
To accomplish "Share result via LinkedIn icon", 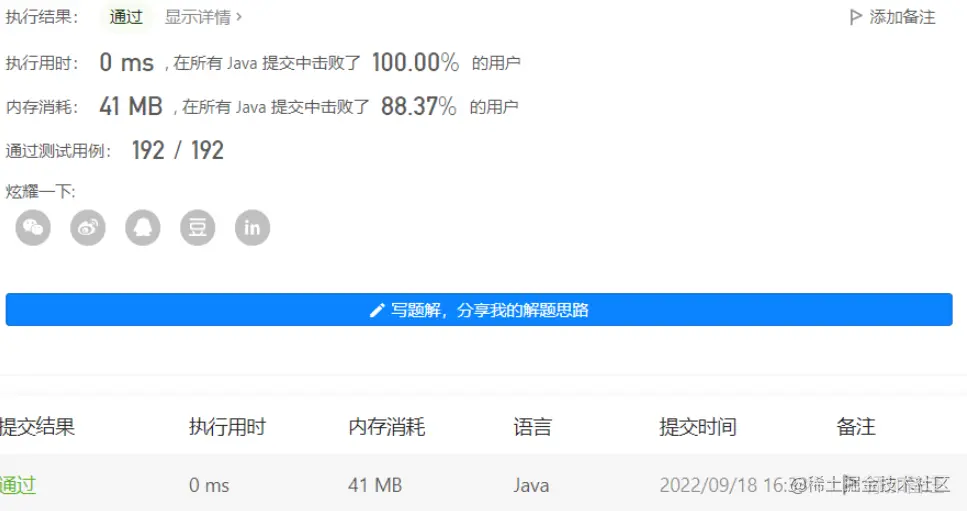I will pyautogui.click(x=252, y=228).
